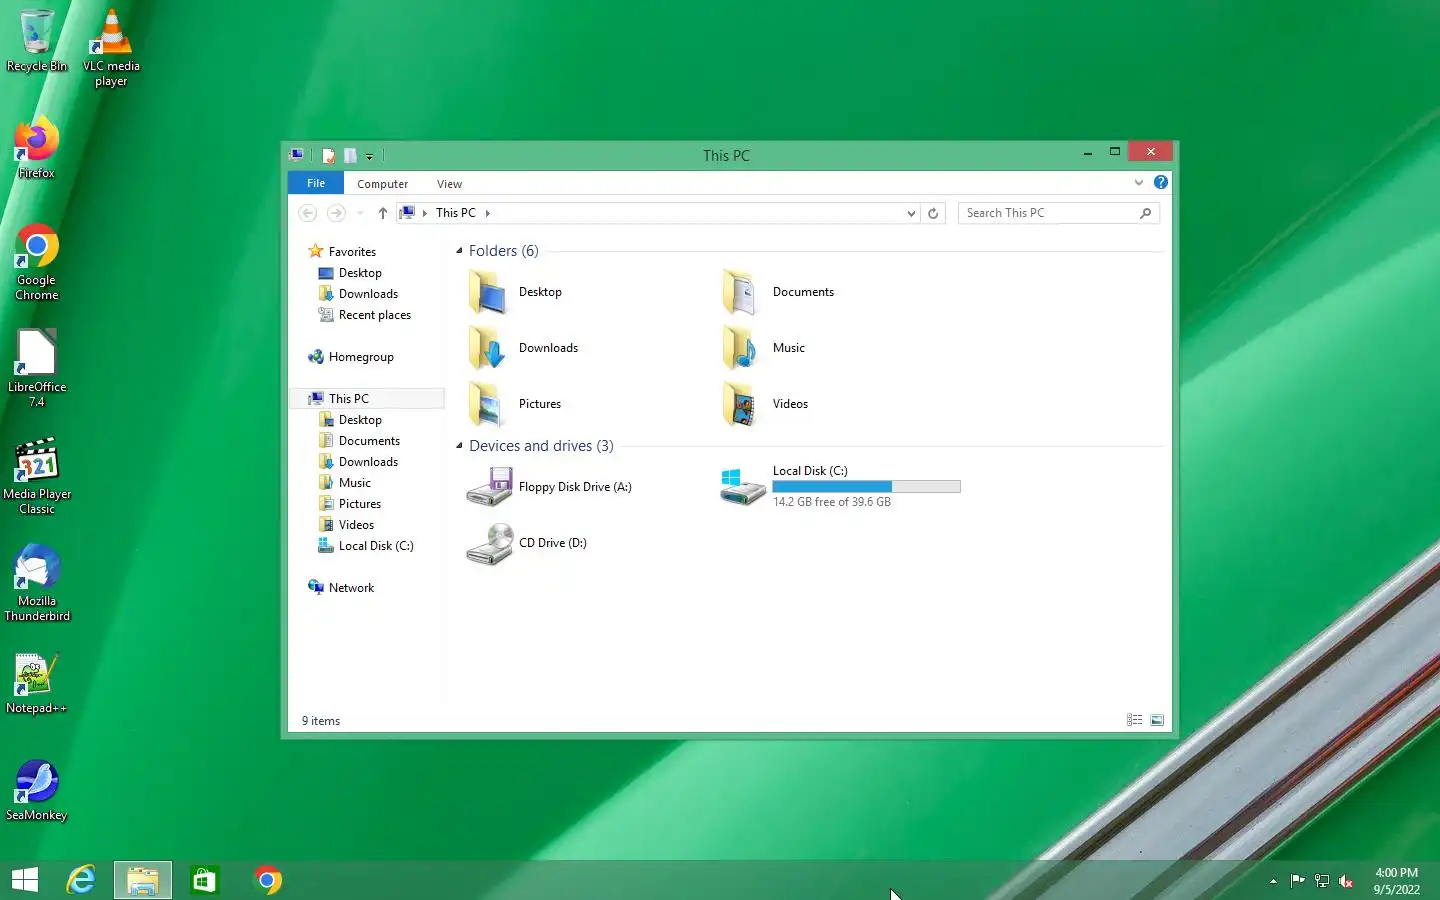
Task: Click the muted volume tray icon
Action: [x=1346, y=881]
